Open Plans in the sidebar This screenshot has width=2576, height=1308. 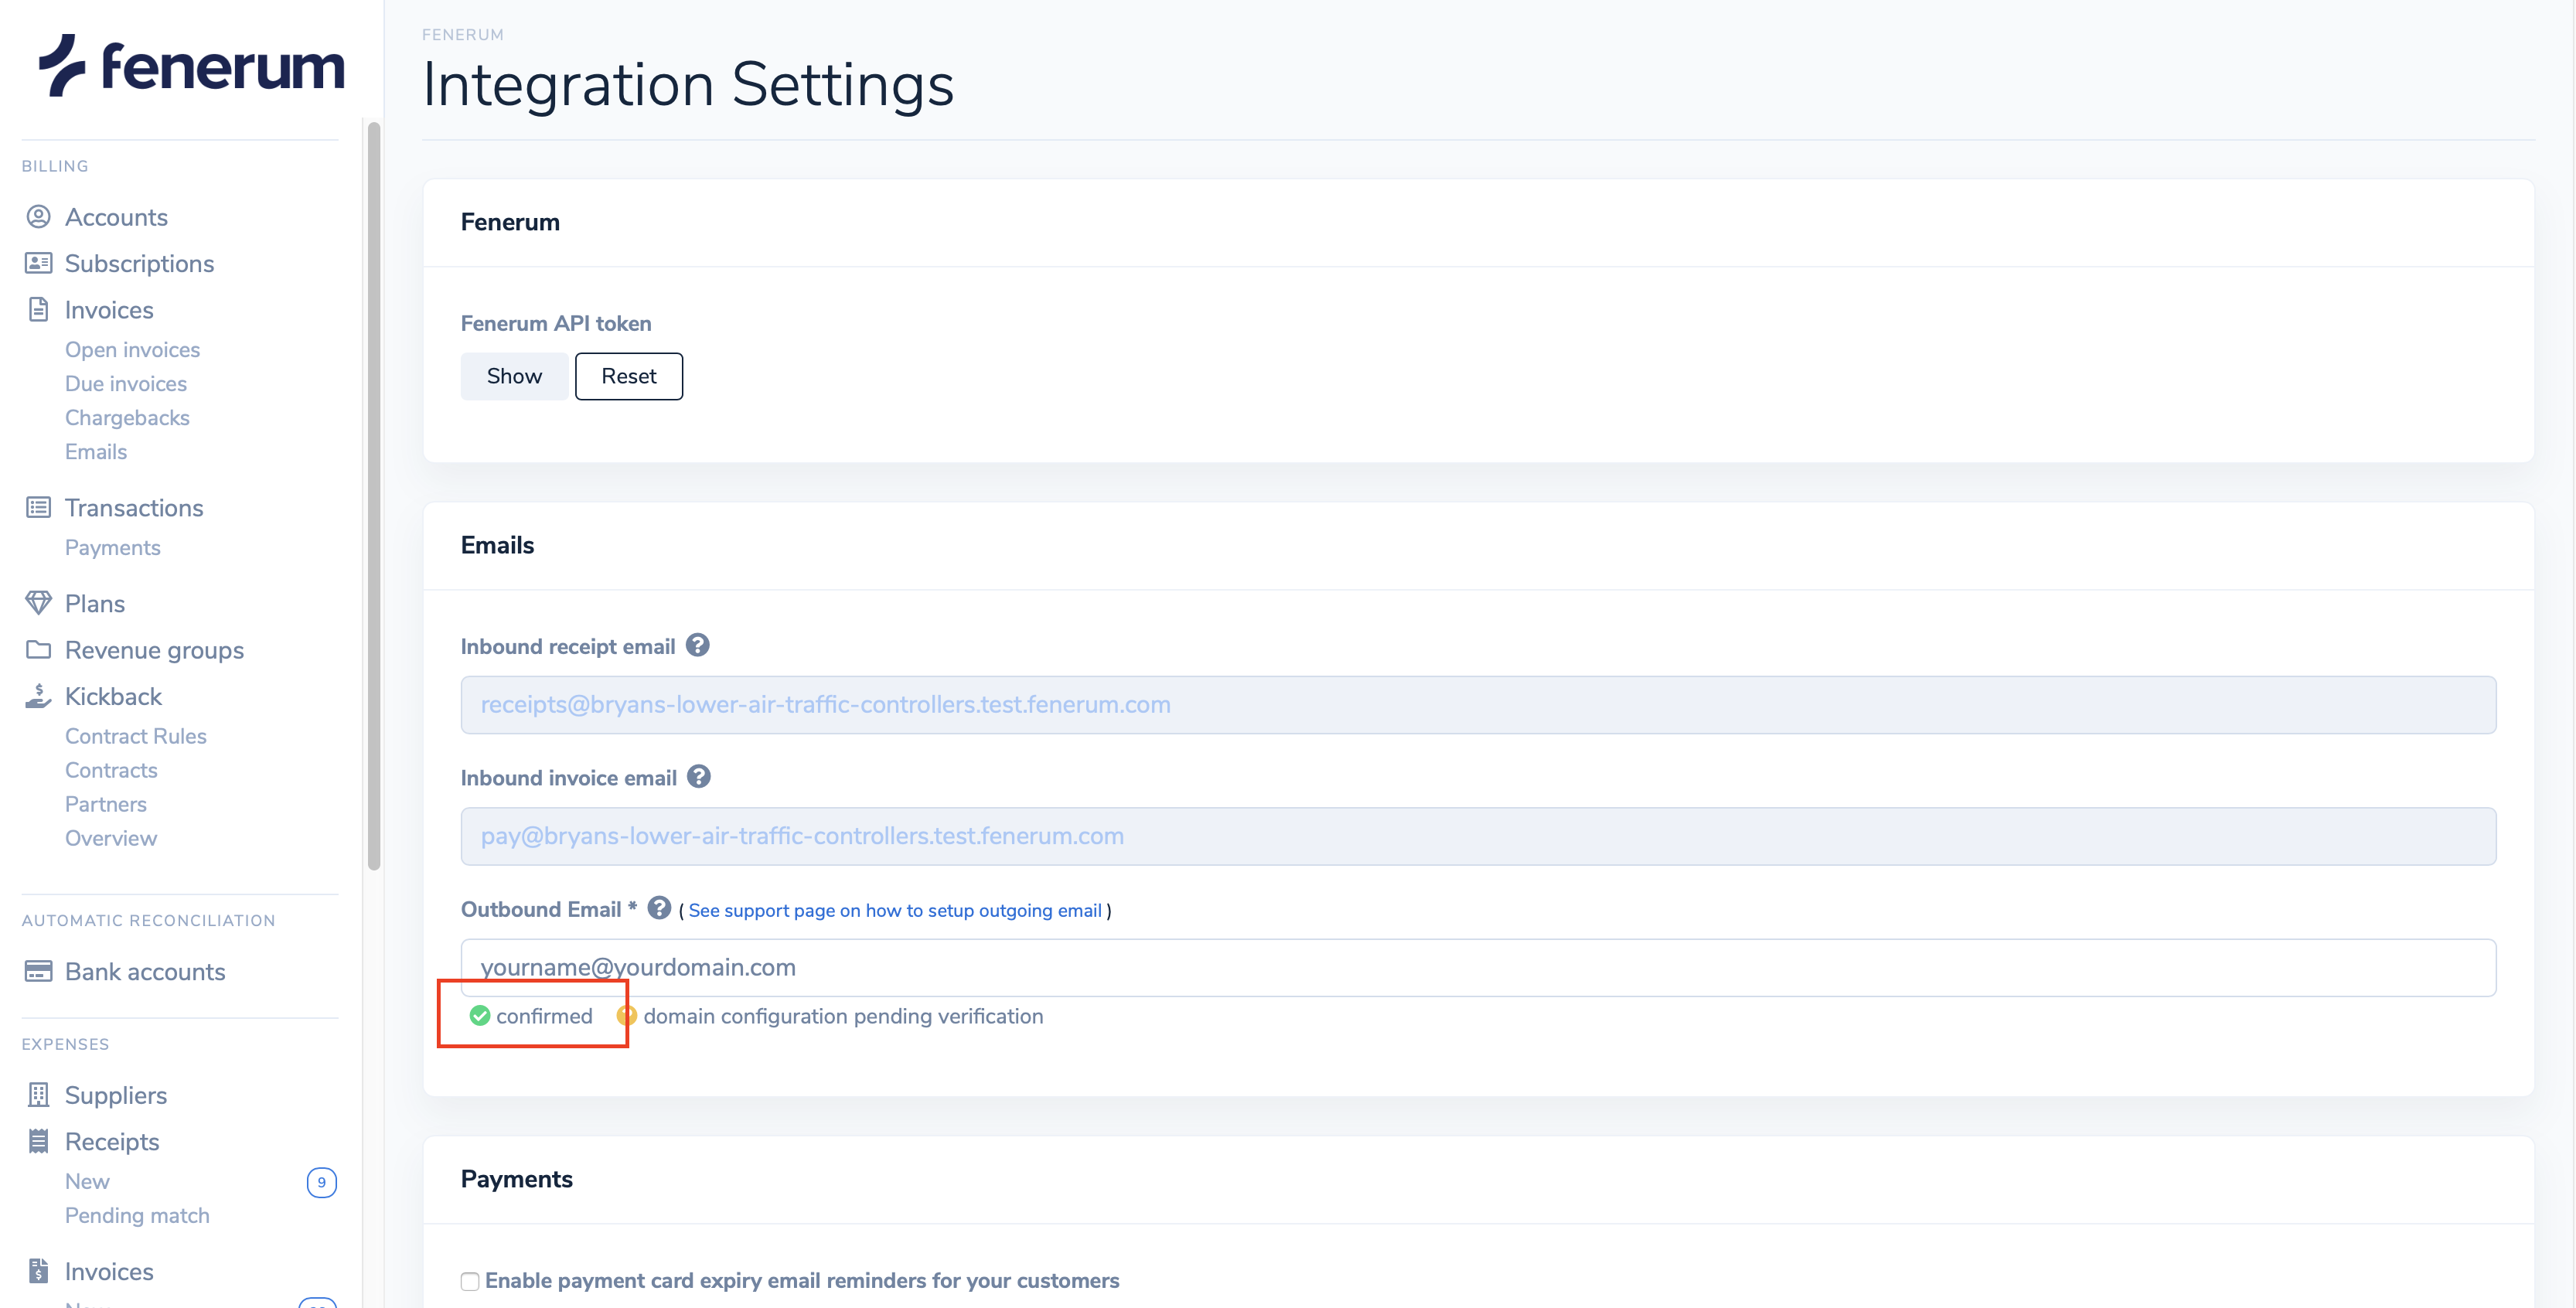[95, 604]
